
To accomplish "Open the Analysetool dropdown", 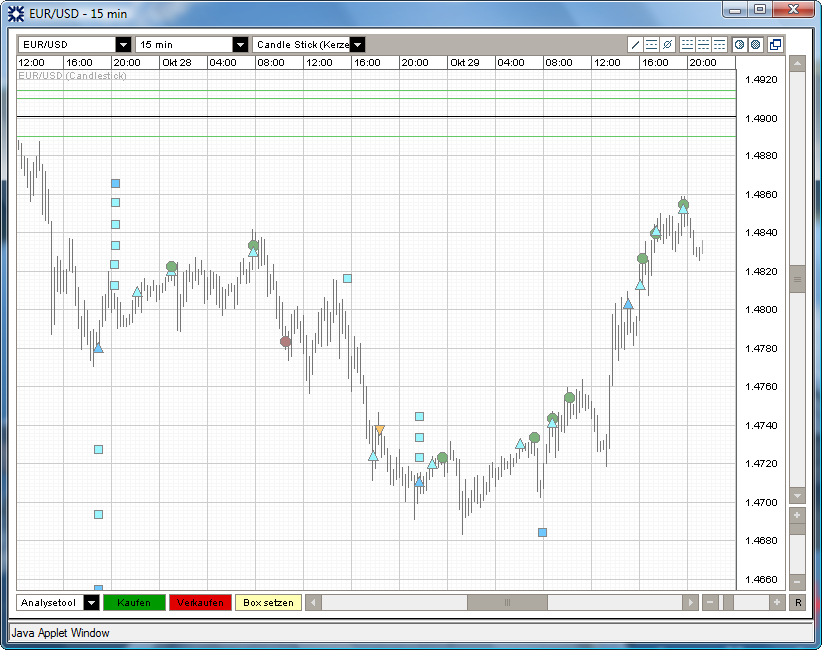I will [92, 602].
